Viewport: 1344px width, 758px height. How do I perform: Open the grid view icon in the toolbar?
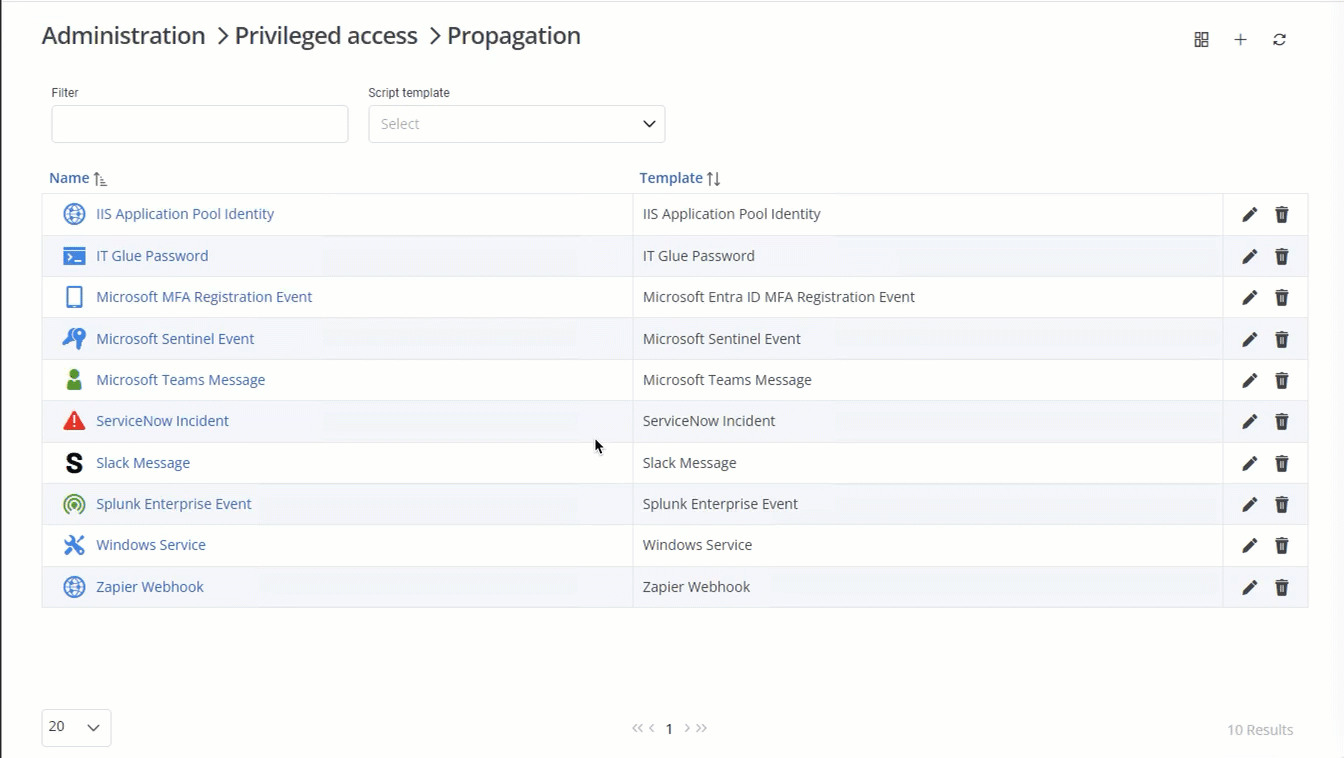tap(1201, 39)
